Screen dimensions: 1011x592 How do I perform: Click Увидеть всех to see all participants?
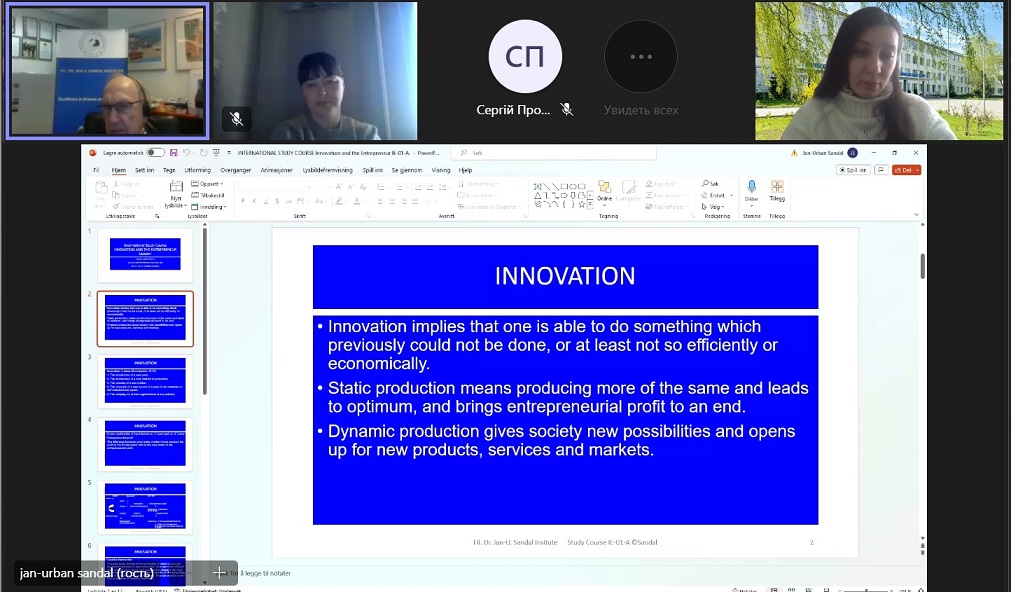point(641,110)
